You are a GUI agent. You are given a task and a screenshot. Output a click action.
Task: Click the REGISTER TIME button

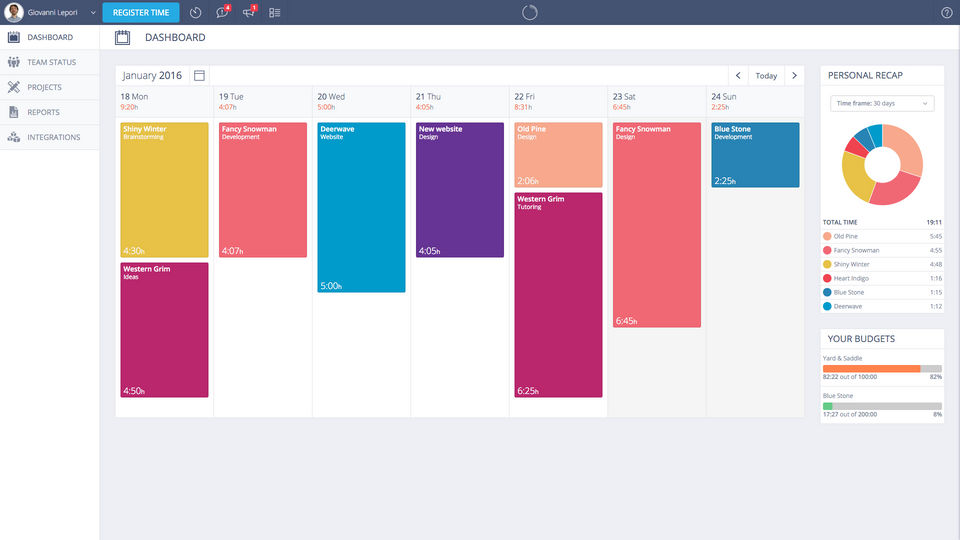click(141, 12)
